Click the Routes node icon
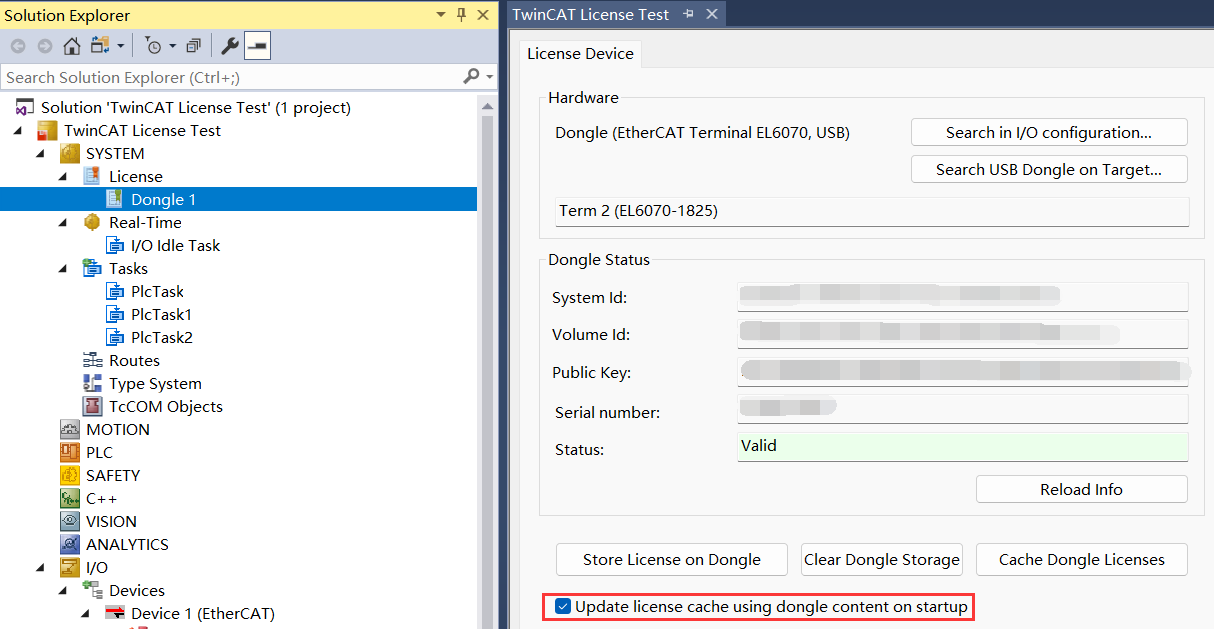 pos(92,360)
